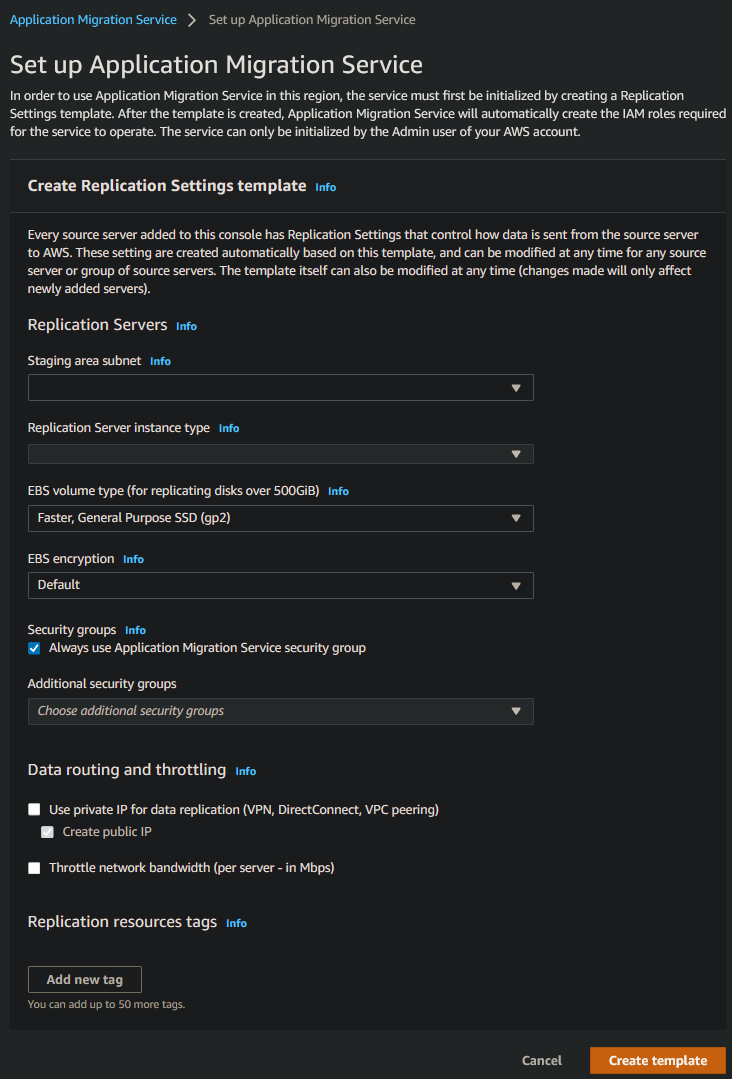Click the Create template button
This screenshot has height=1079, width=732.
tap(657, 1060)
